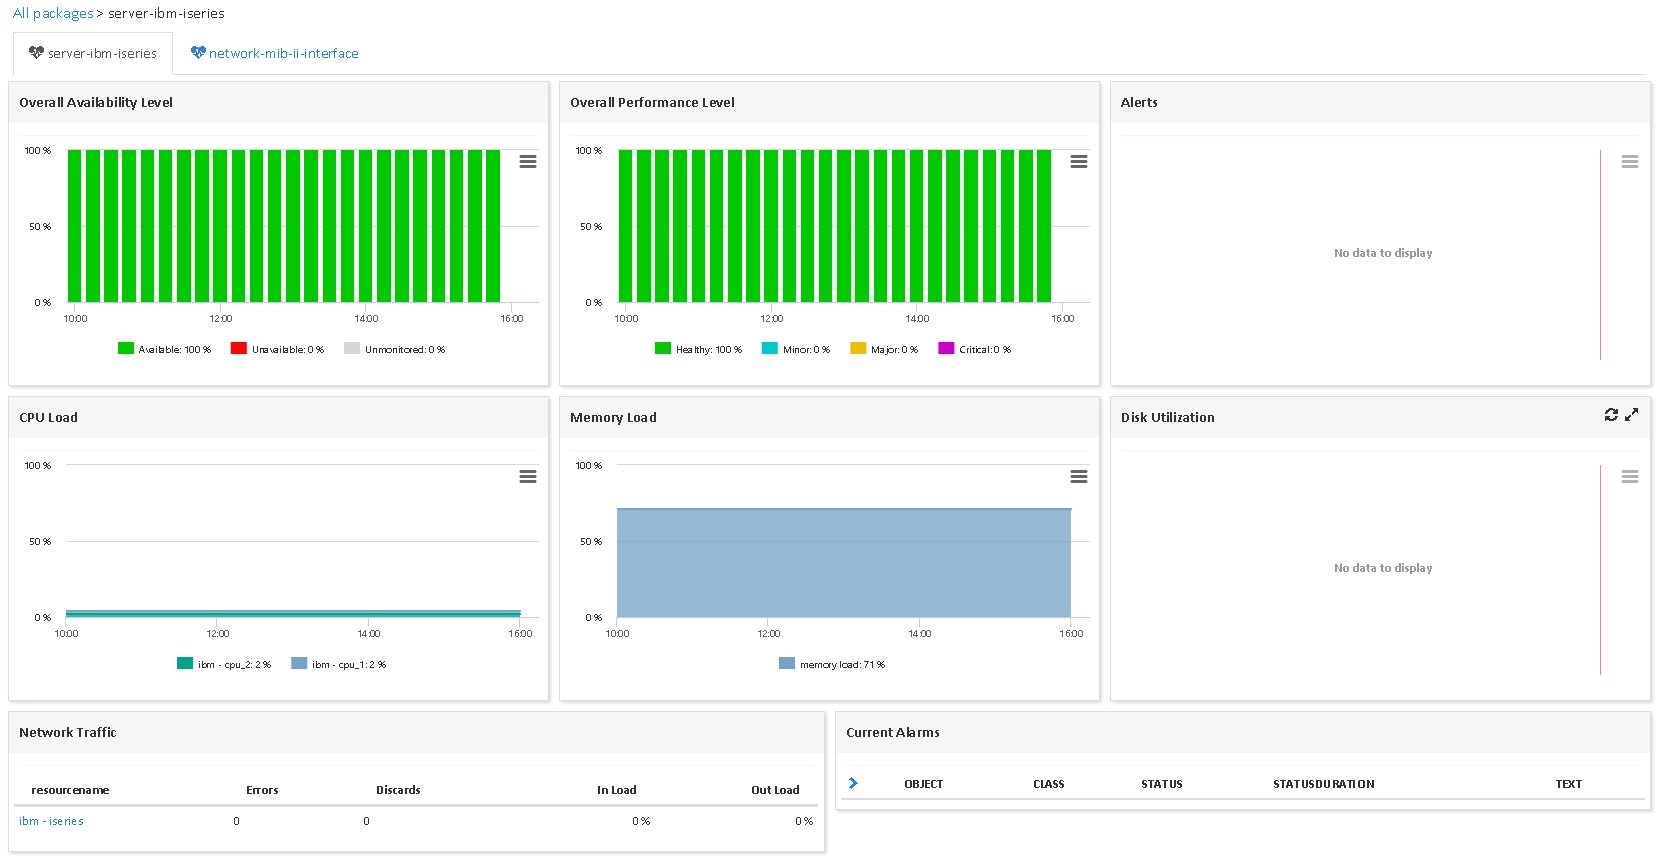Open Alerts panel chart menu icon

click(x=1630, y=161)
